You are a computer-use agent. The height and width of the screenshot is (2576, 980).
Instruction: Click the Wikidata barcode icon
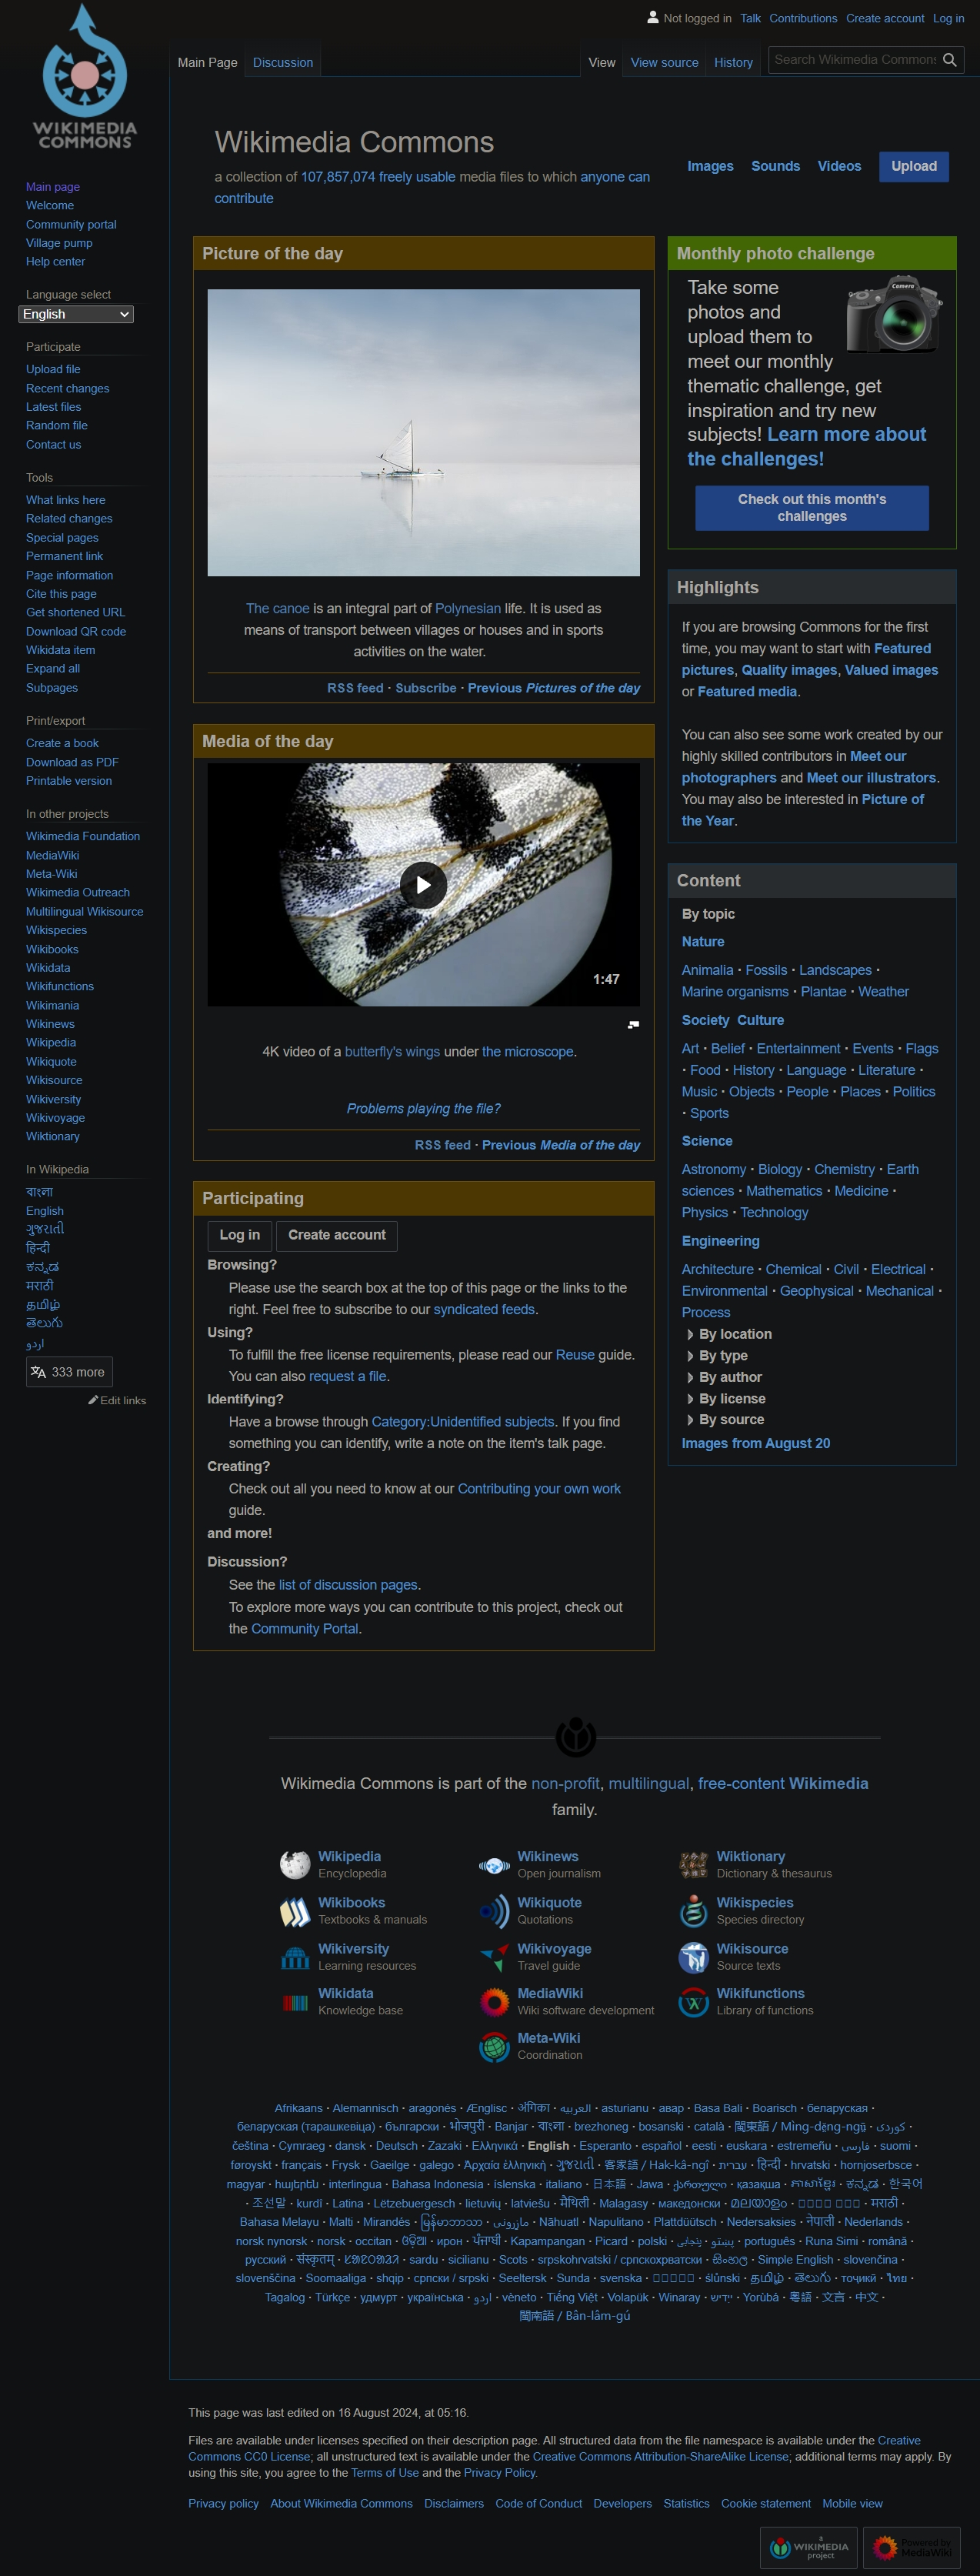click(295, 2002)
